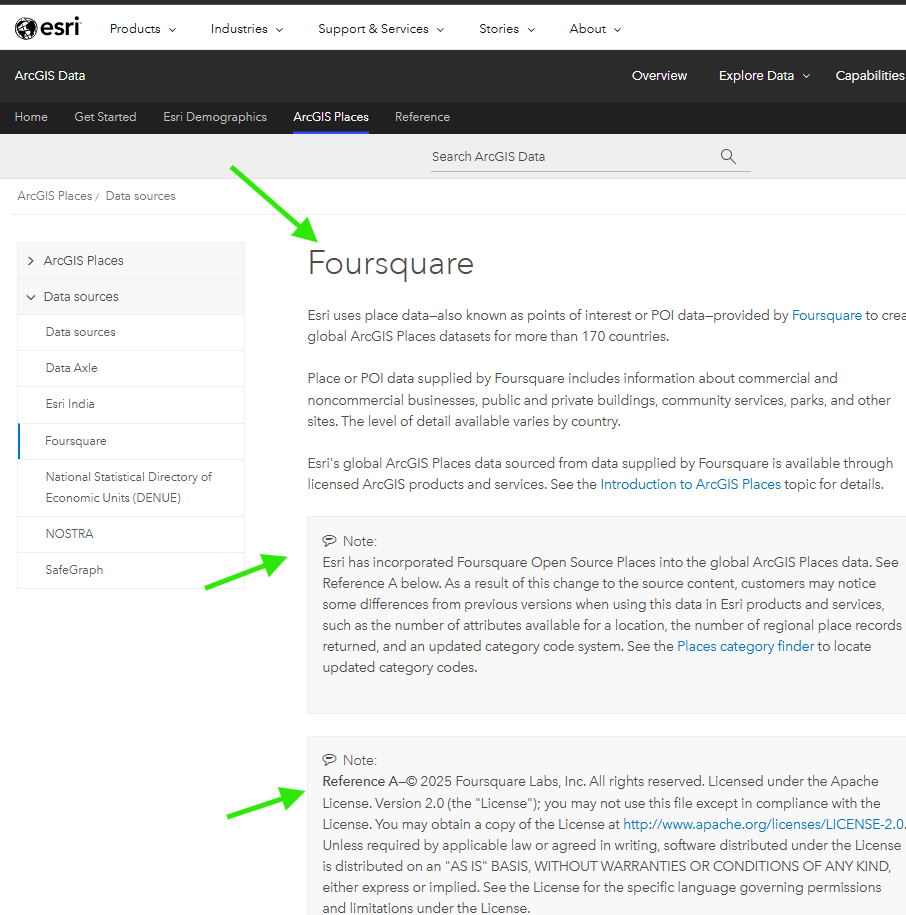The width and height of the screenshot is (906, 915).
Task: Click the search magnifier icon
Action: (x=728, y=156)
